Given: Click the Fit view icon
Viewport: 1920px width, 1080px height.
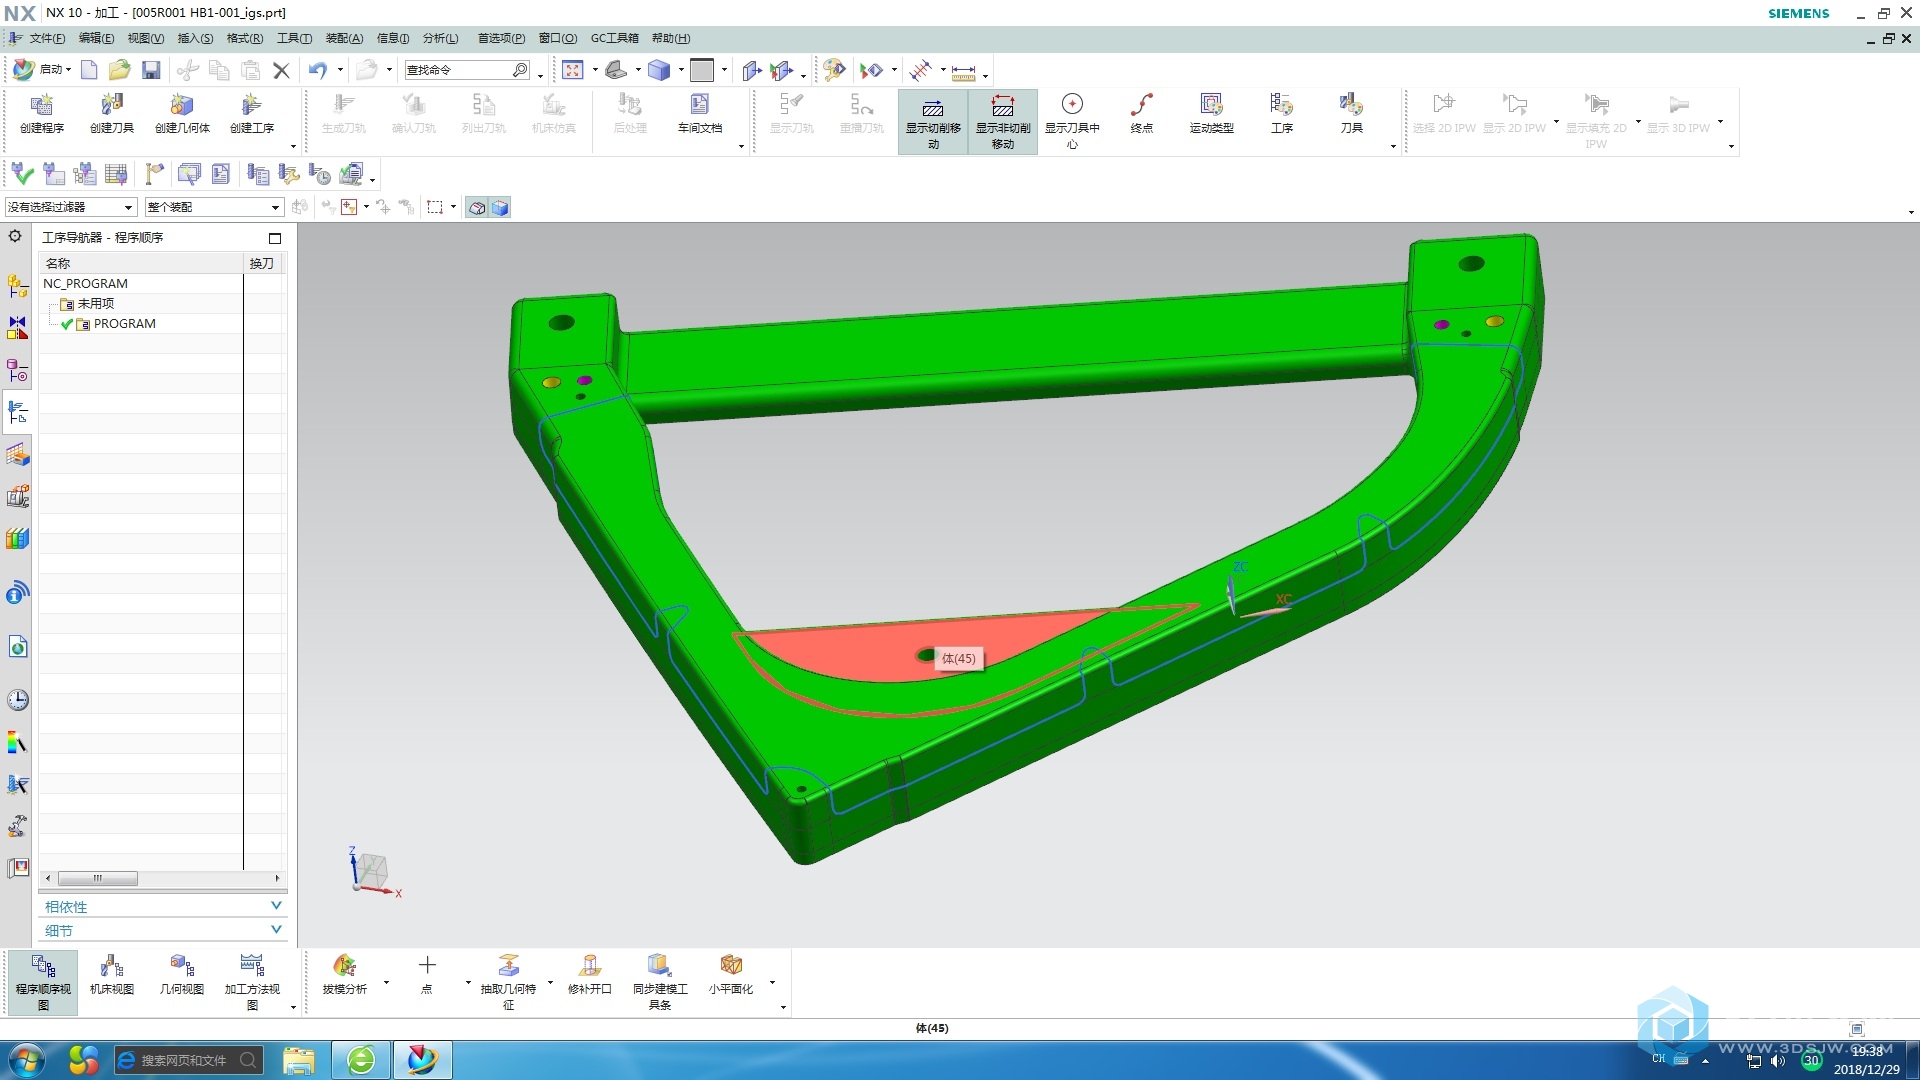Looking at the screenshot, I should click(572, 70).
